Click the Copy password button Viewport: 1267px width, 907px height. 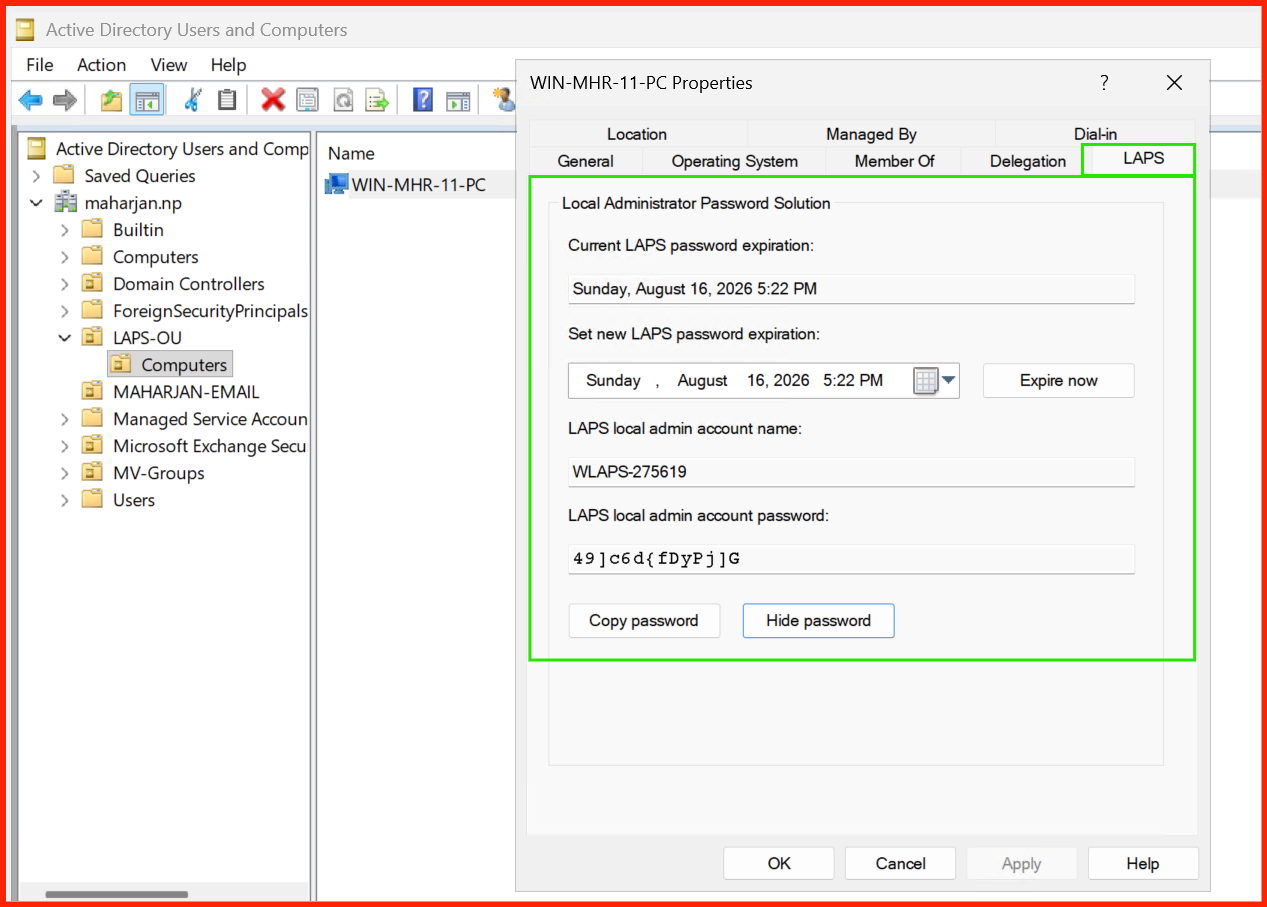[644, 621]
